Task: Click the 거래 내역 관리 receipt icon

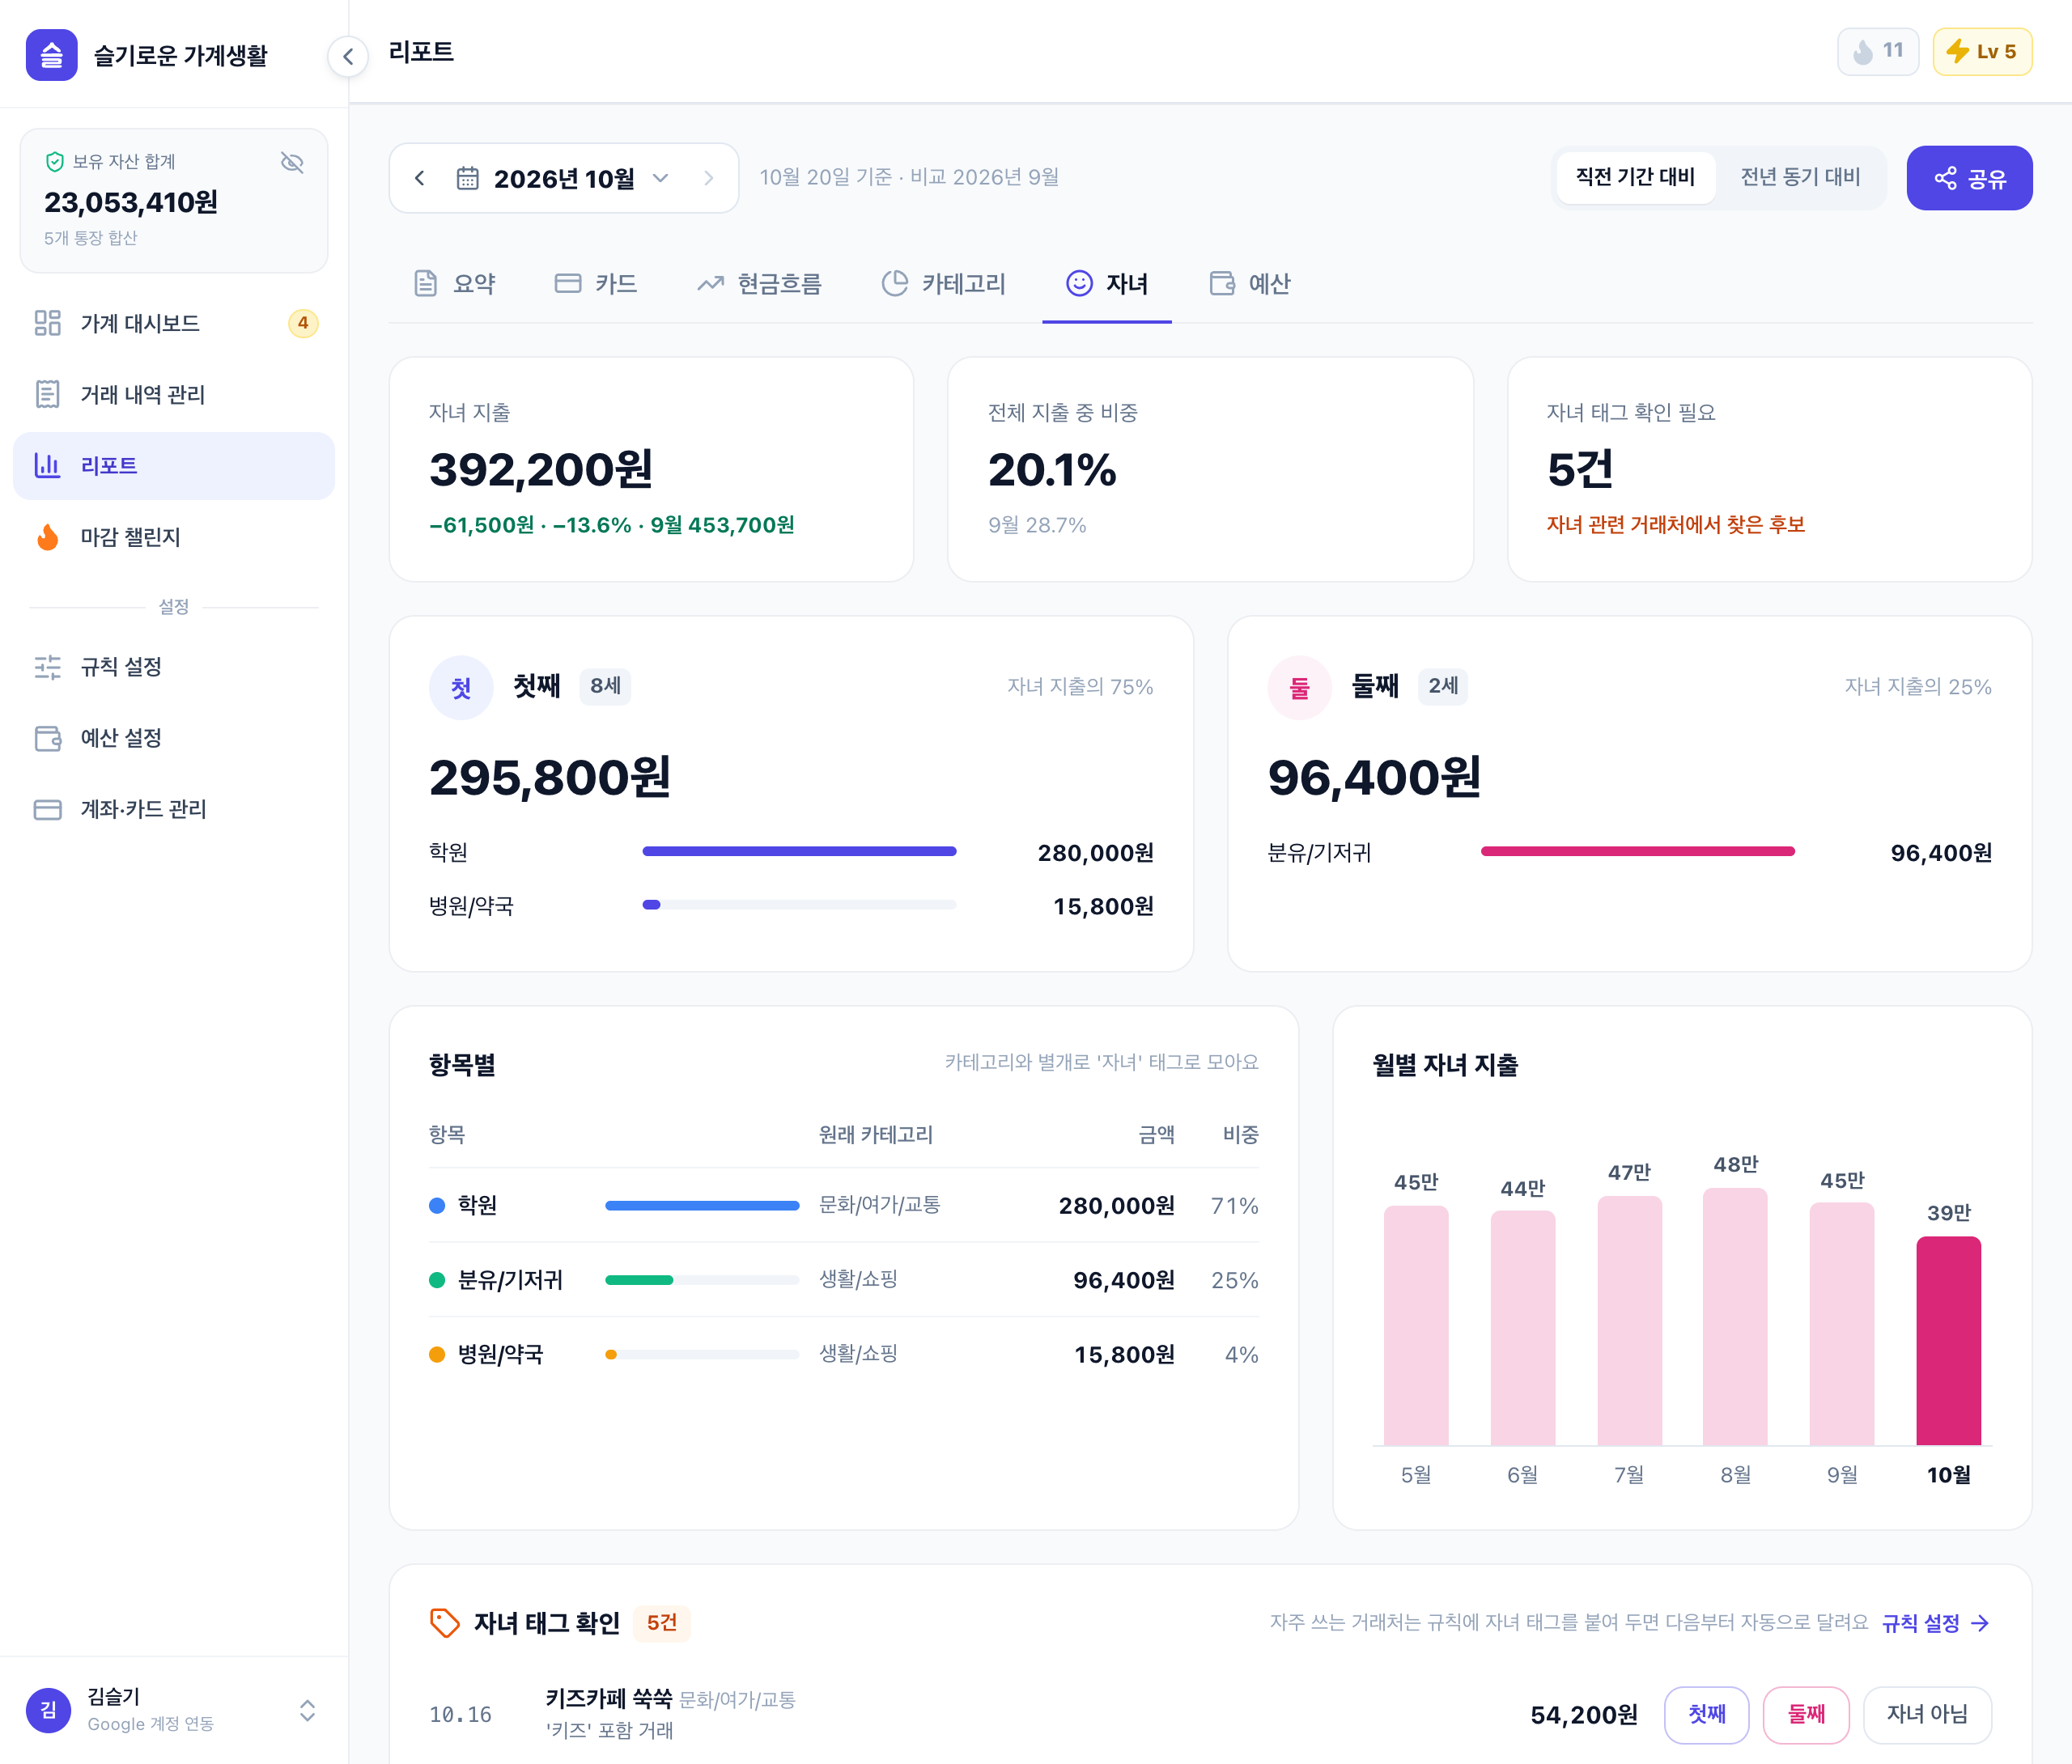Action: point(48,394)
